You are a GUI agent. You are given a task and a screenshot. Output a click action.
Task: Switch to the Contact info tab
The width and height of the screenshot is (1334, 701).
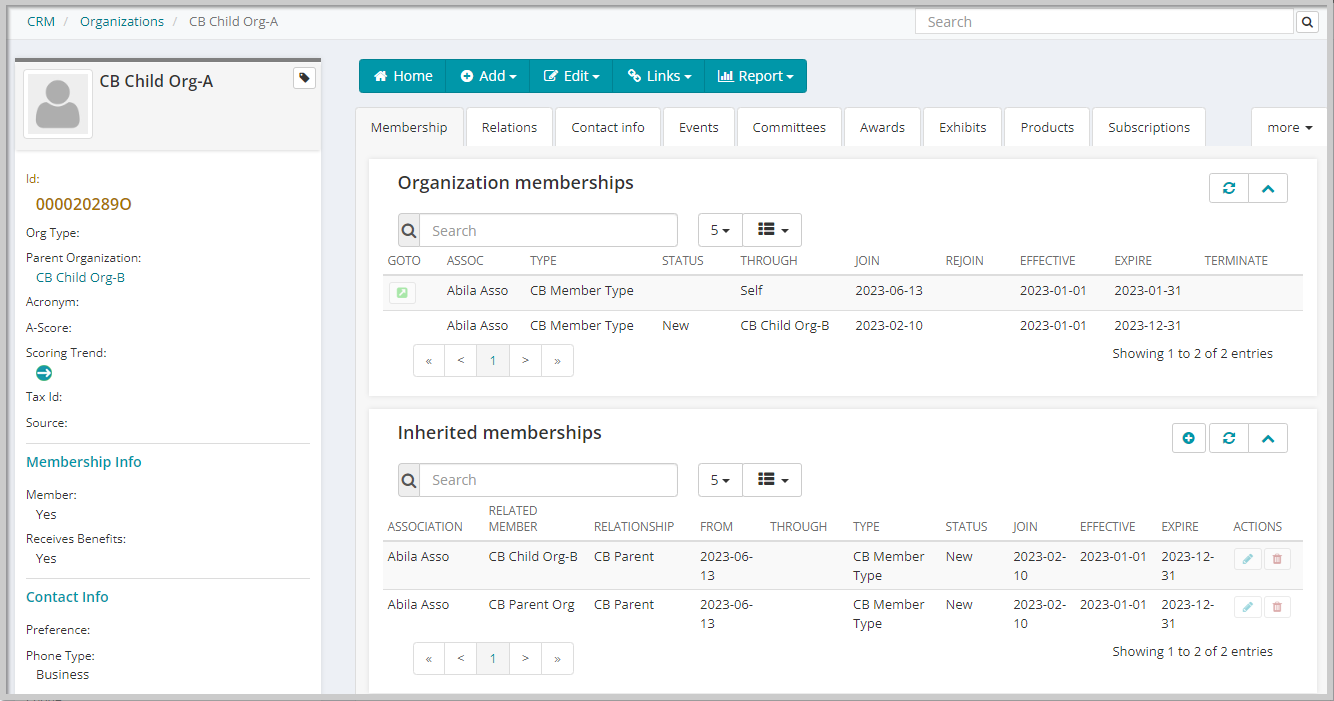coord(608,127)
